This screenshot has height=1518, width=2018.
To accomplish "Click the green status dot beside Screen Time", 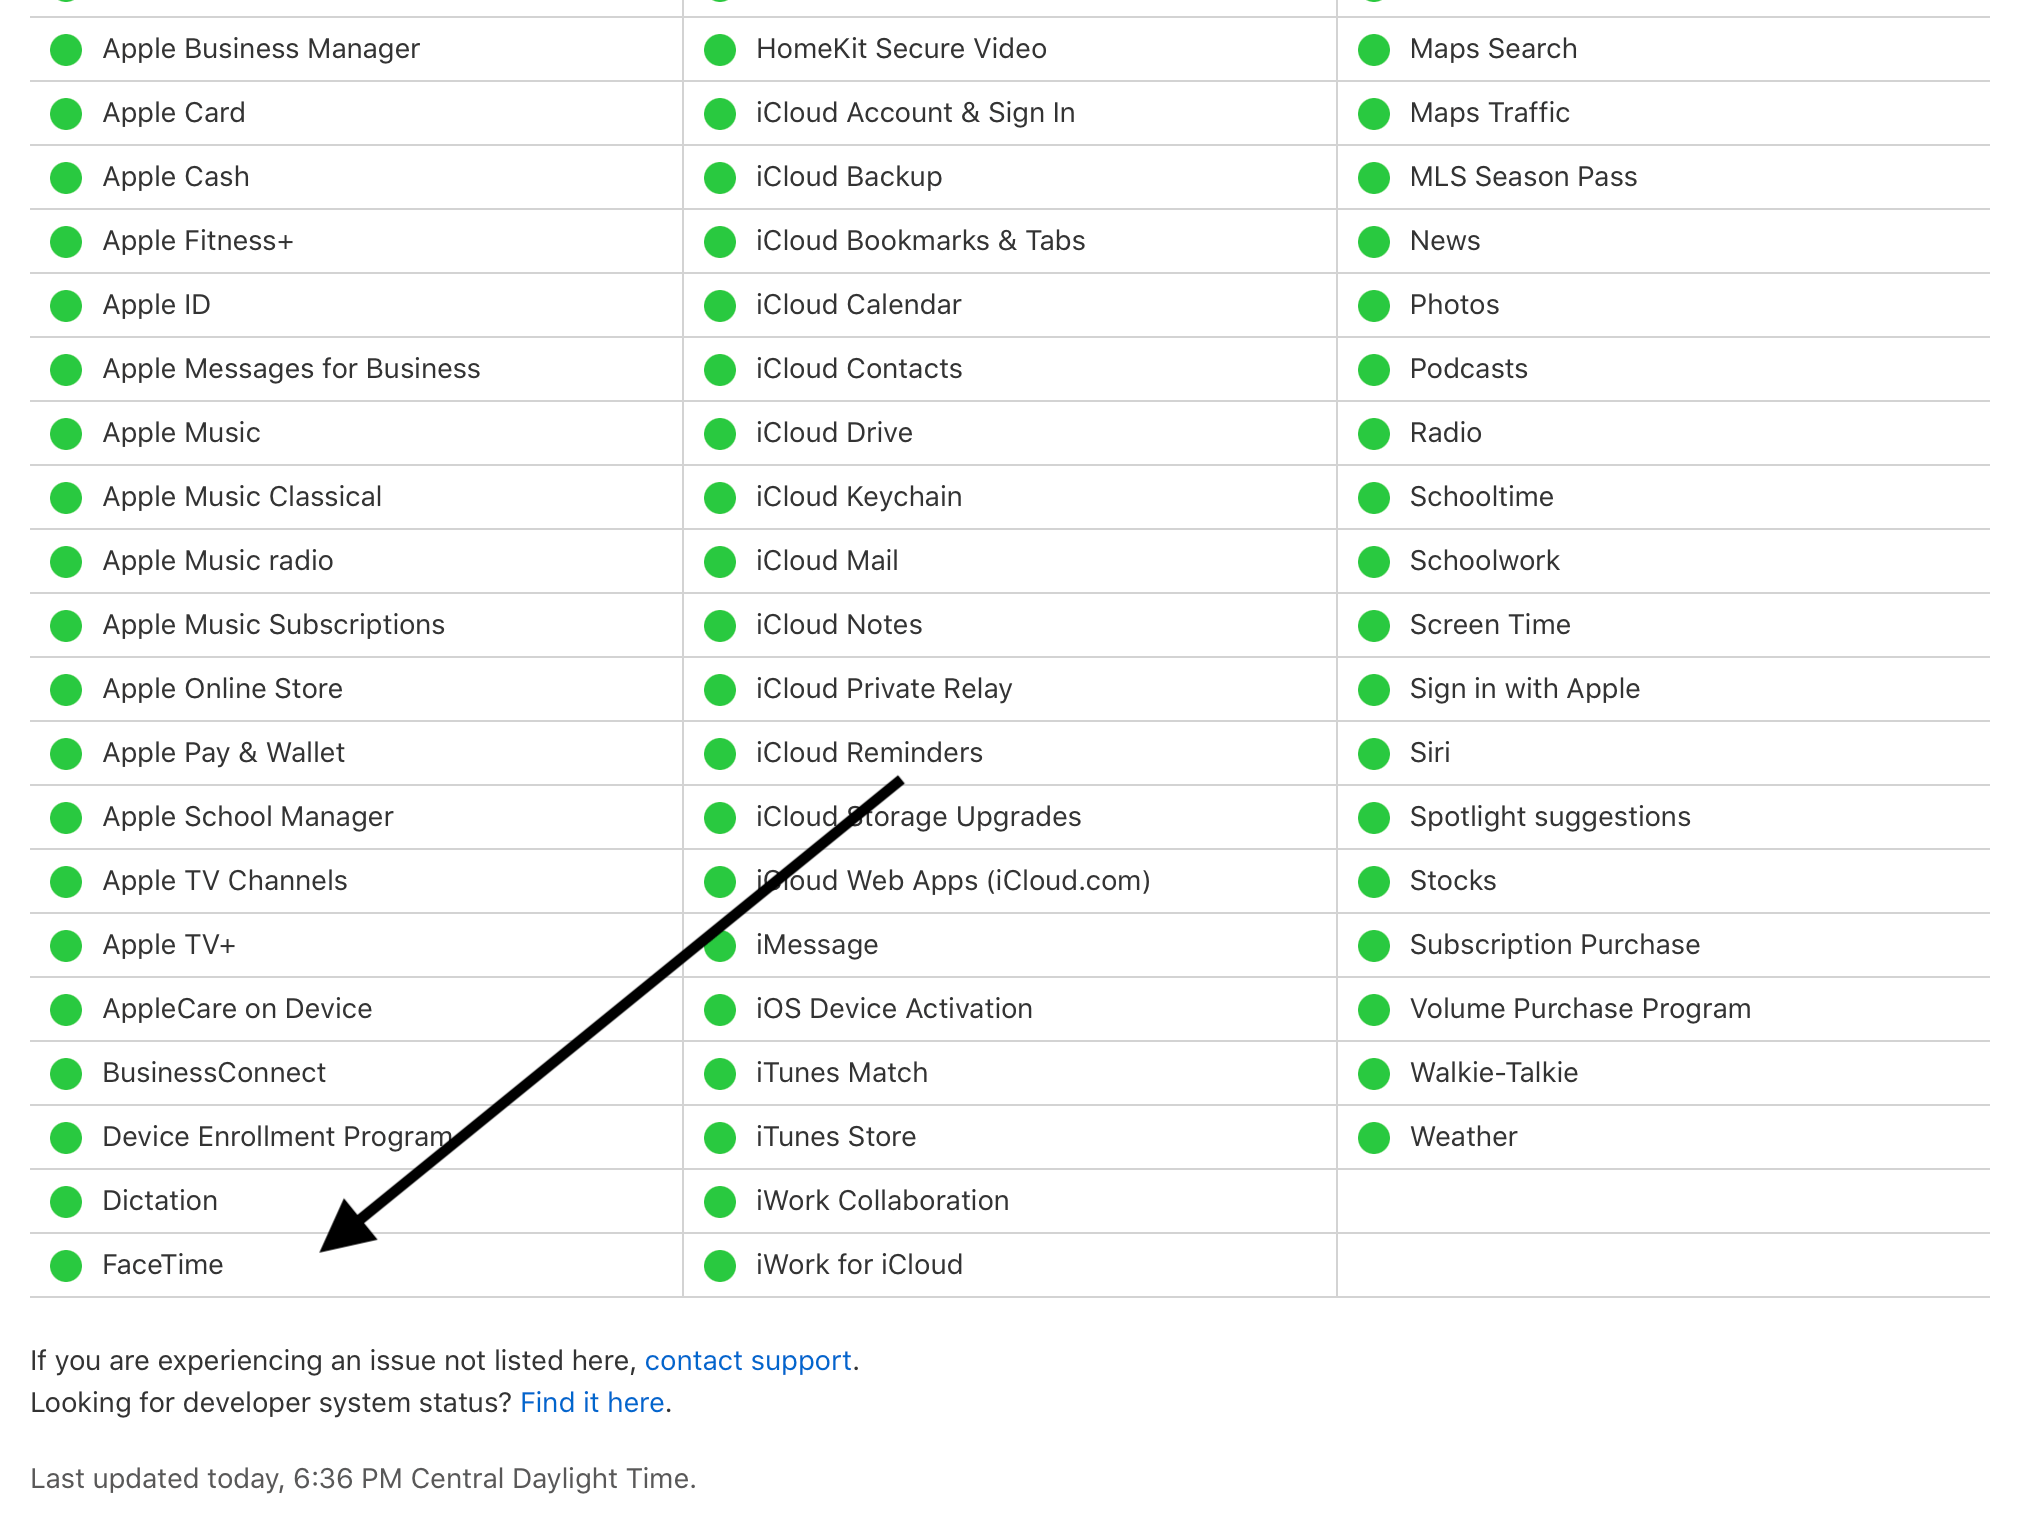I will (x=1374, y=626).
